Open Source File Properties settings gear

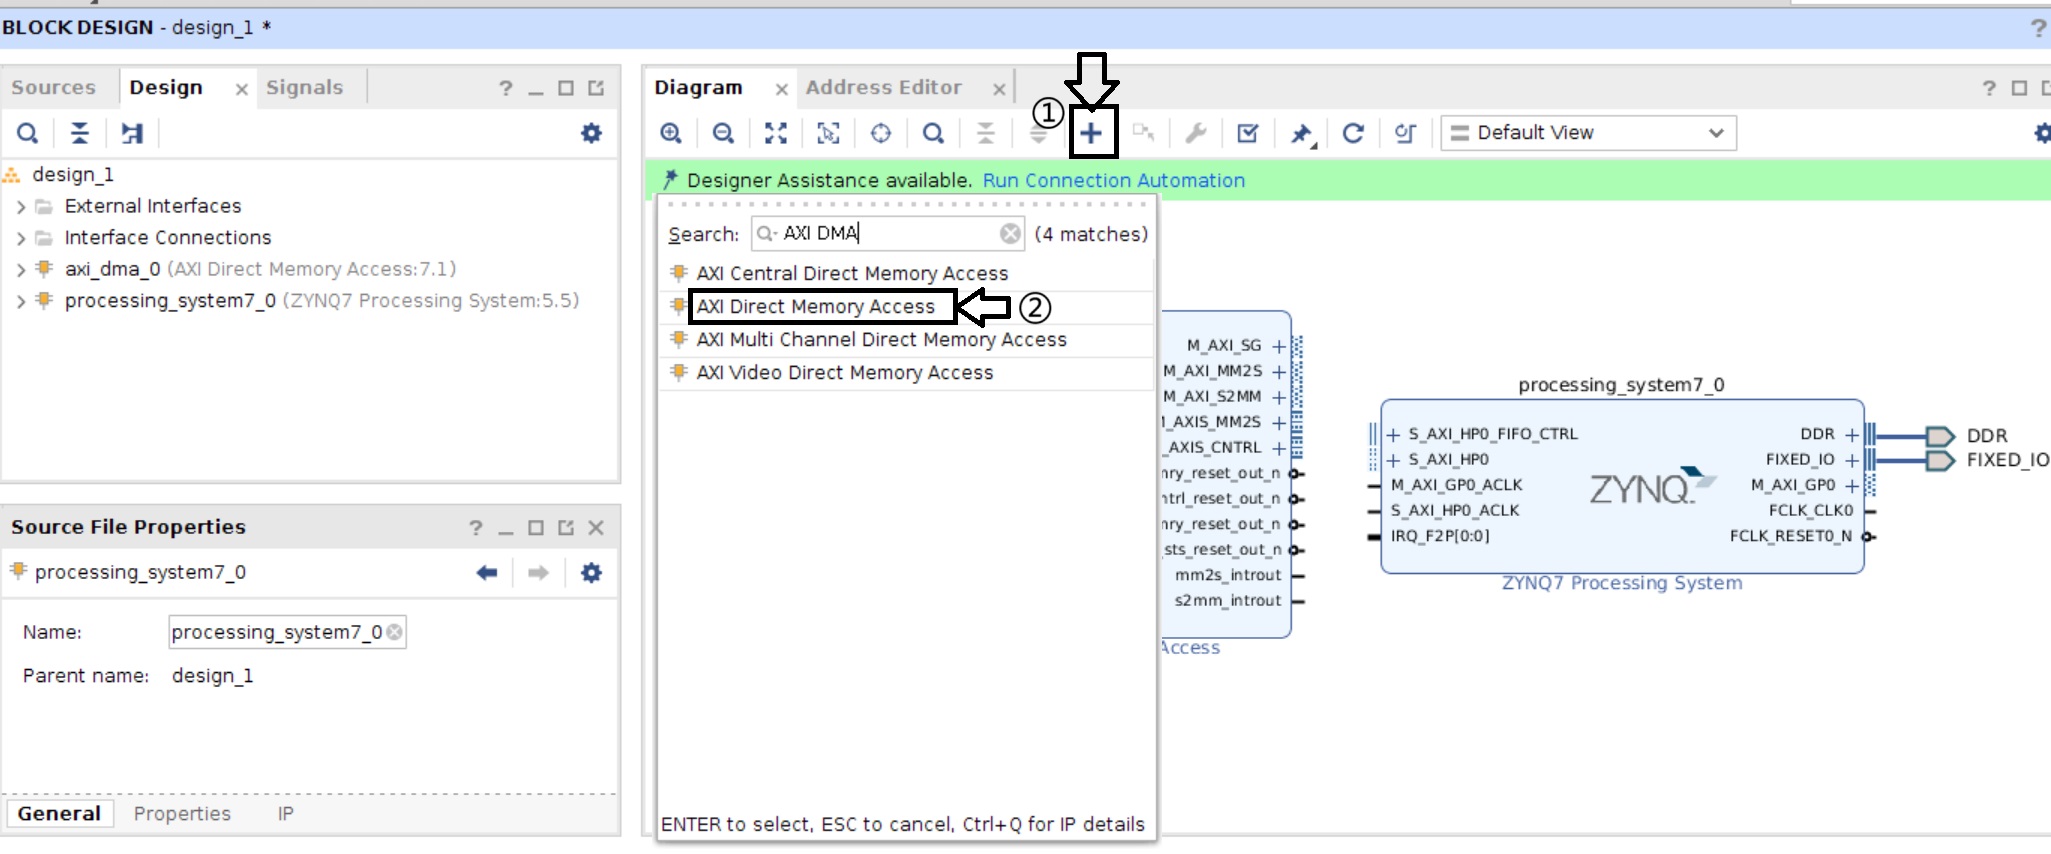(x=592, y=573)
